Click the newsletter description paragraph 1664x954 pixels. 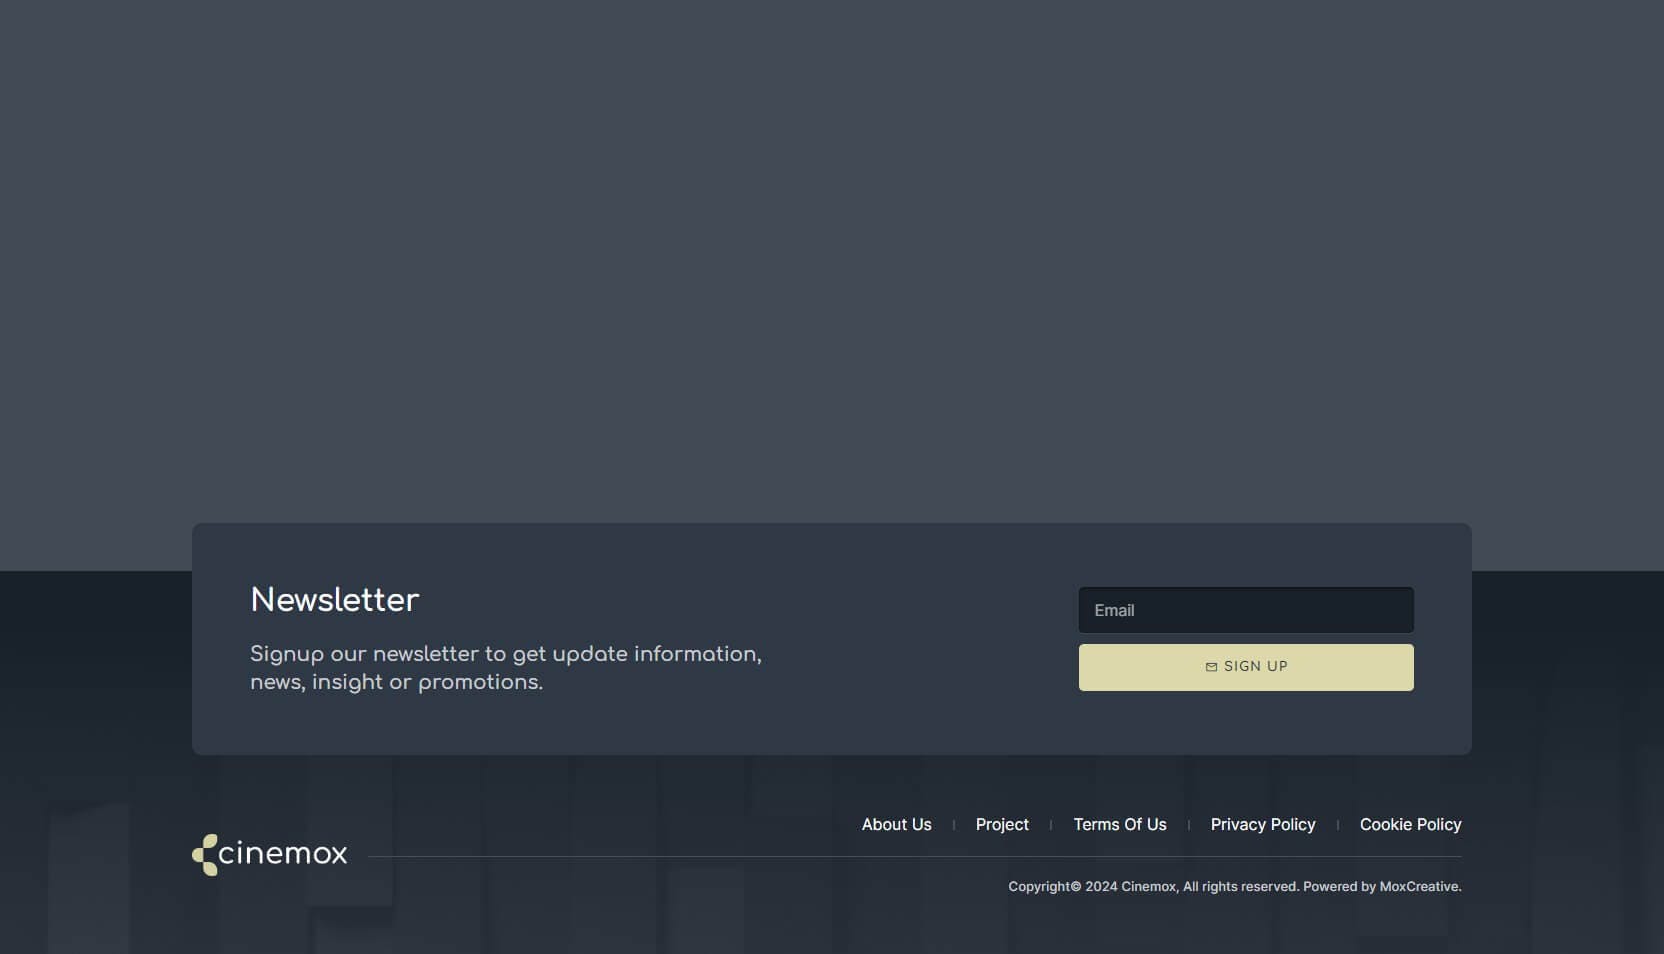coord(506,668)
